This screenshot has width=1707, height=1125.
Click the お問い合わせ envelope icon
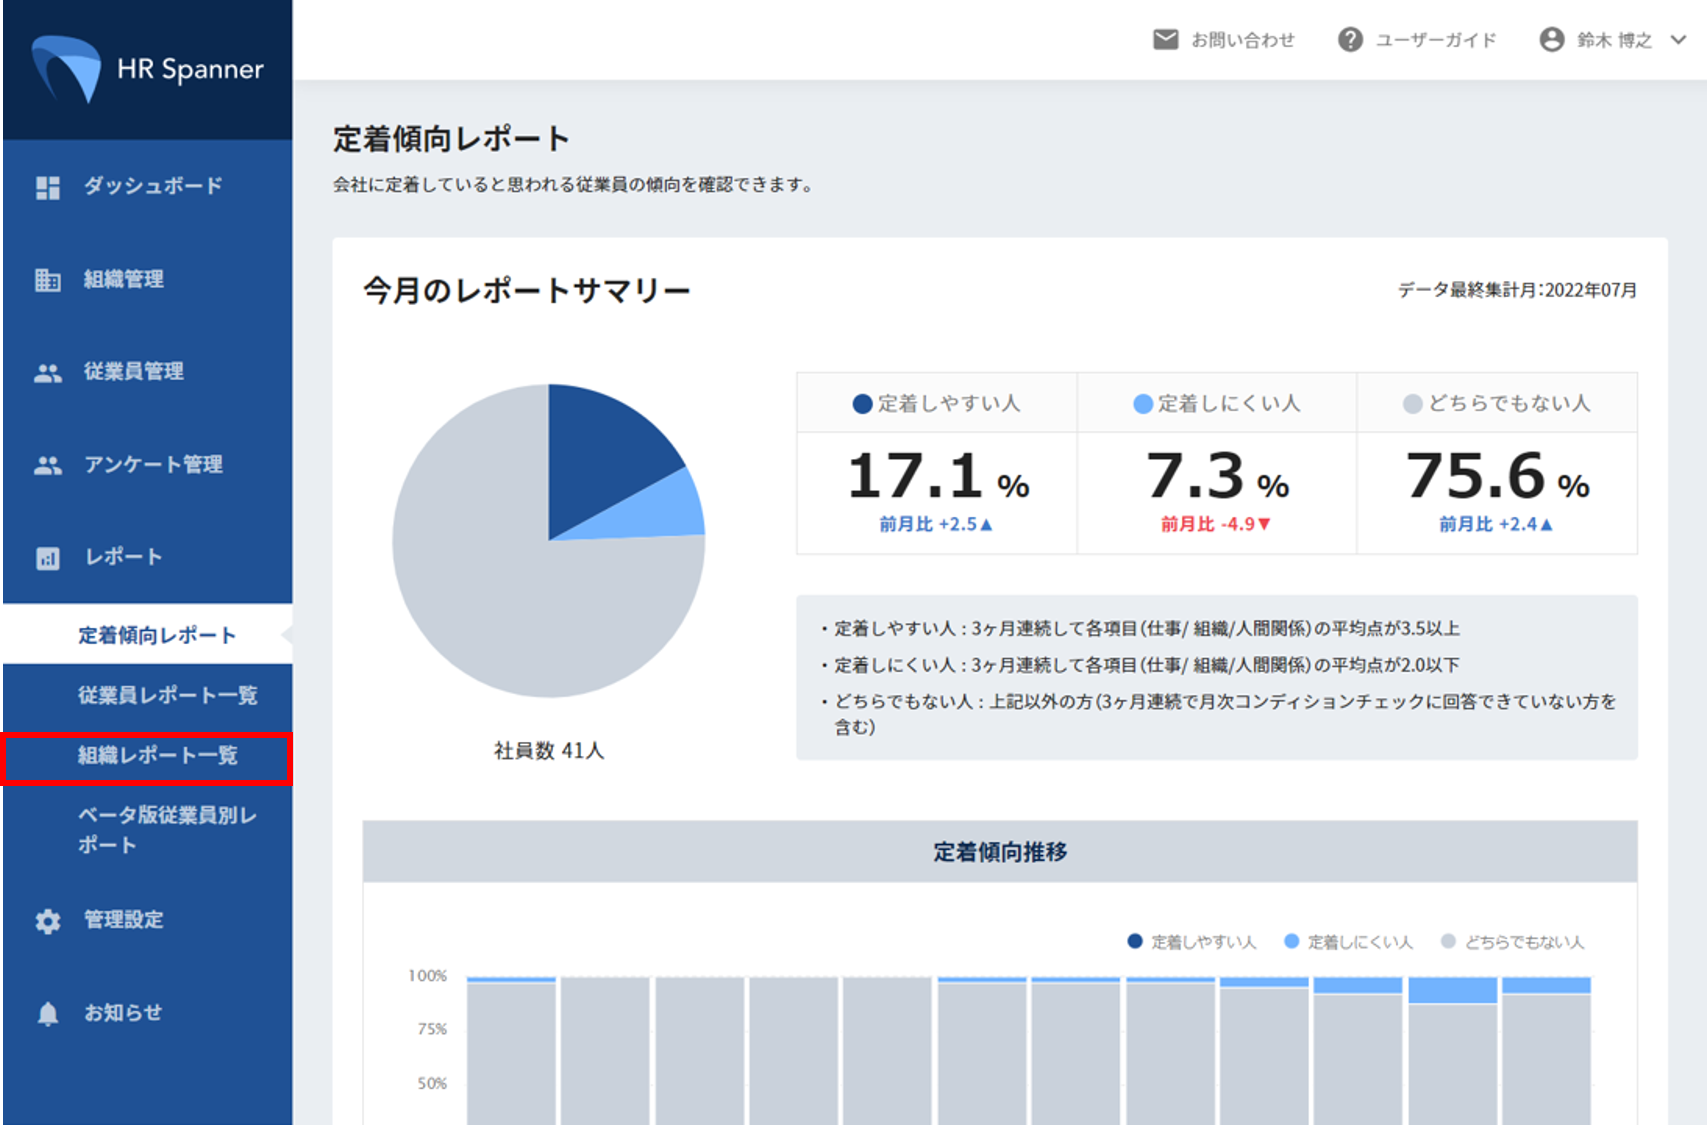coord(1165,39)
